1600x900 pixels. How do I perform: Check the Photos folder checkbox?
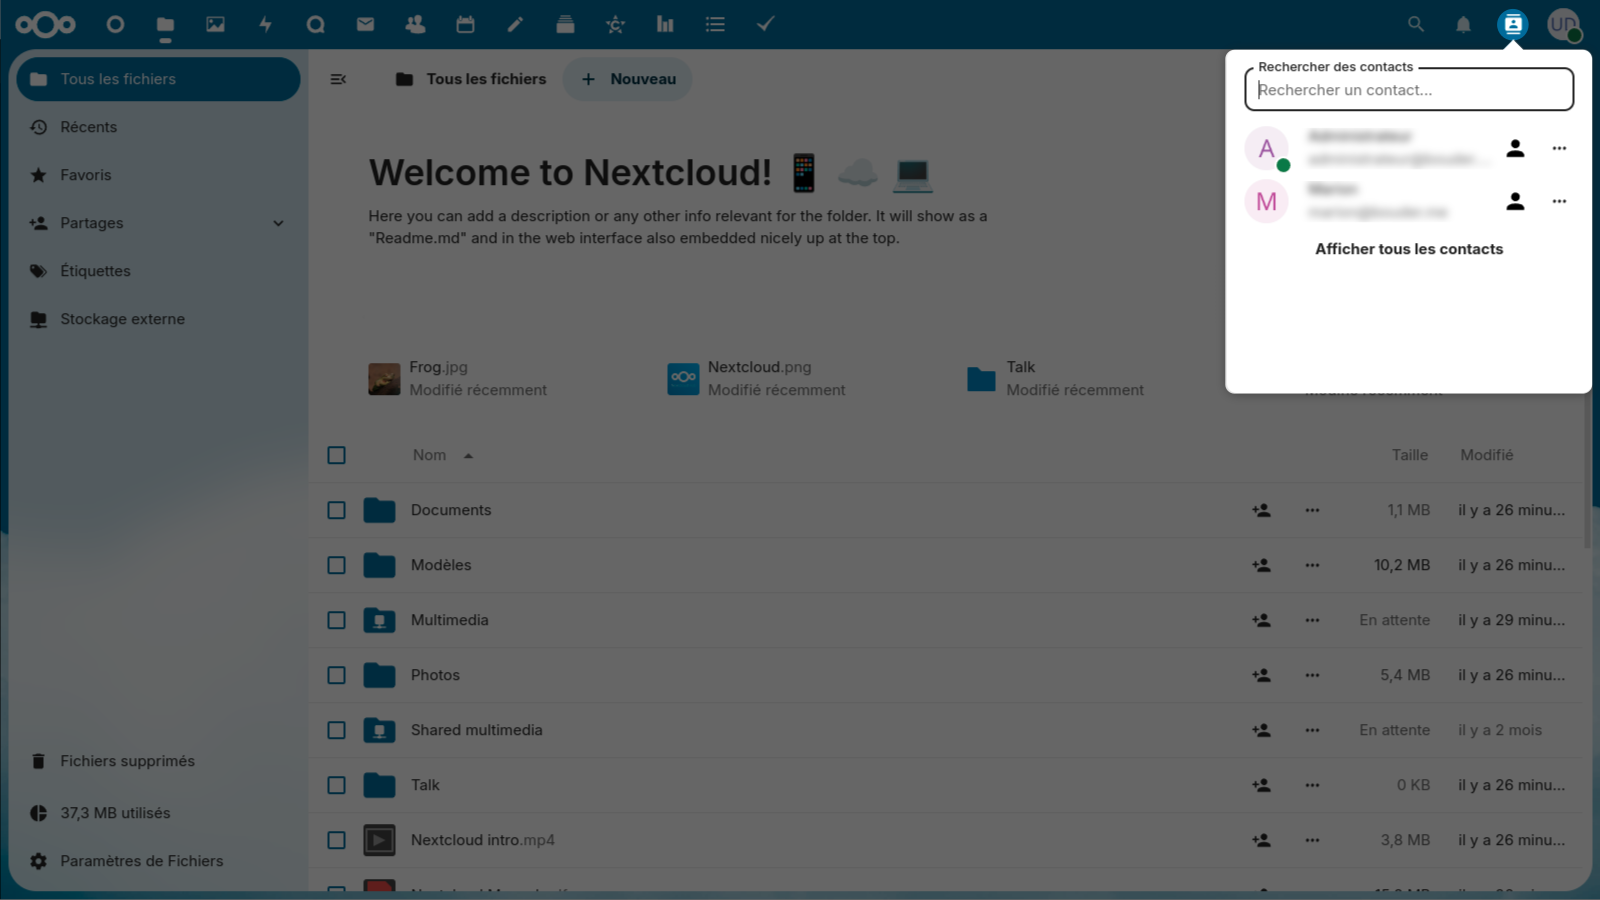tap(337, 675)
